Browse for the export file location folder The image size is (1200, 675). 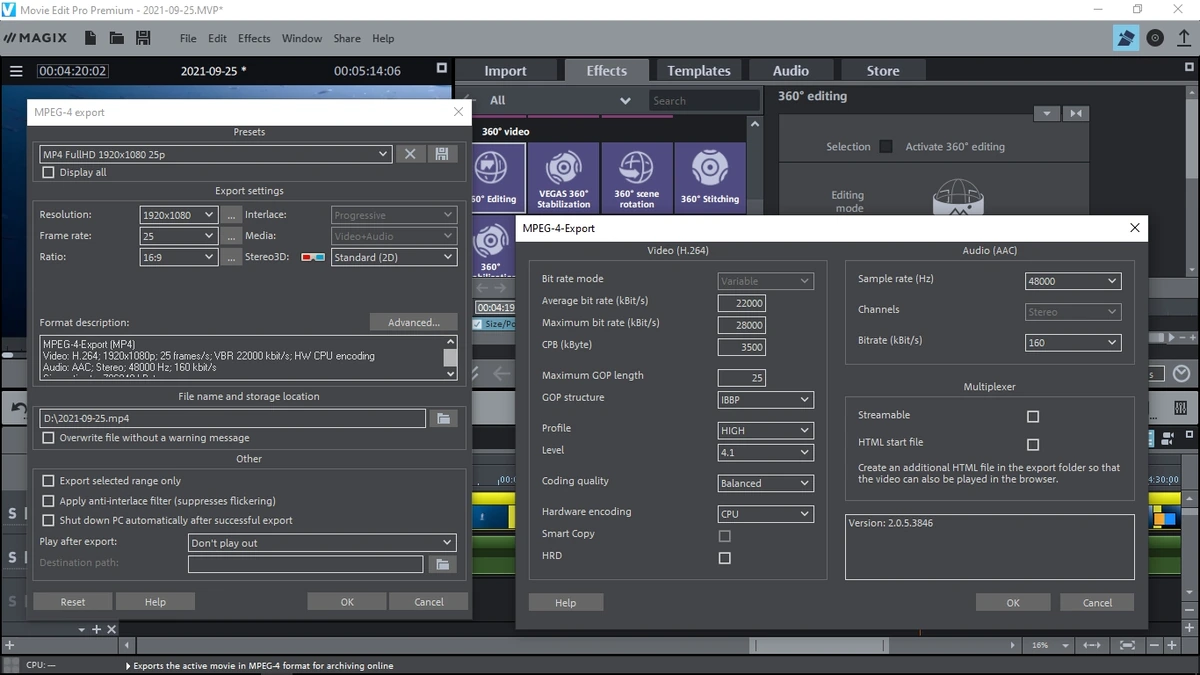click(x=443, y=418)
